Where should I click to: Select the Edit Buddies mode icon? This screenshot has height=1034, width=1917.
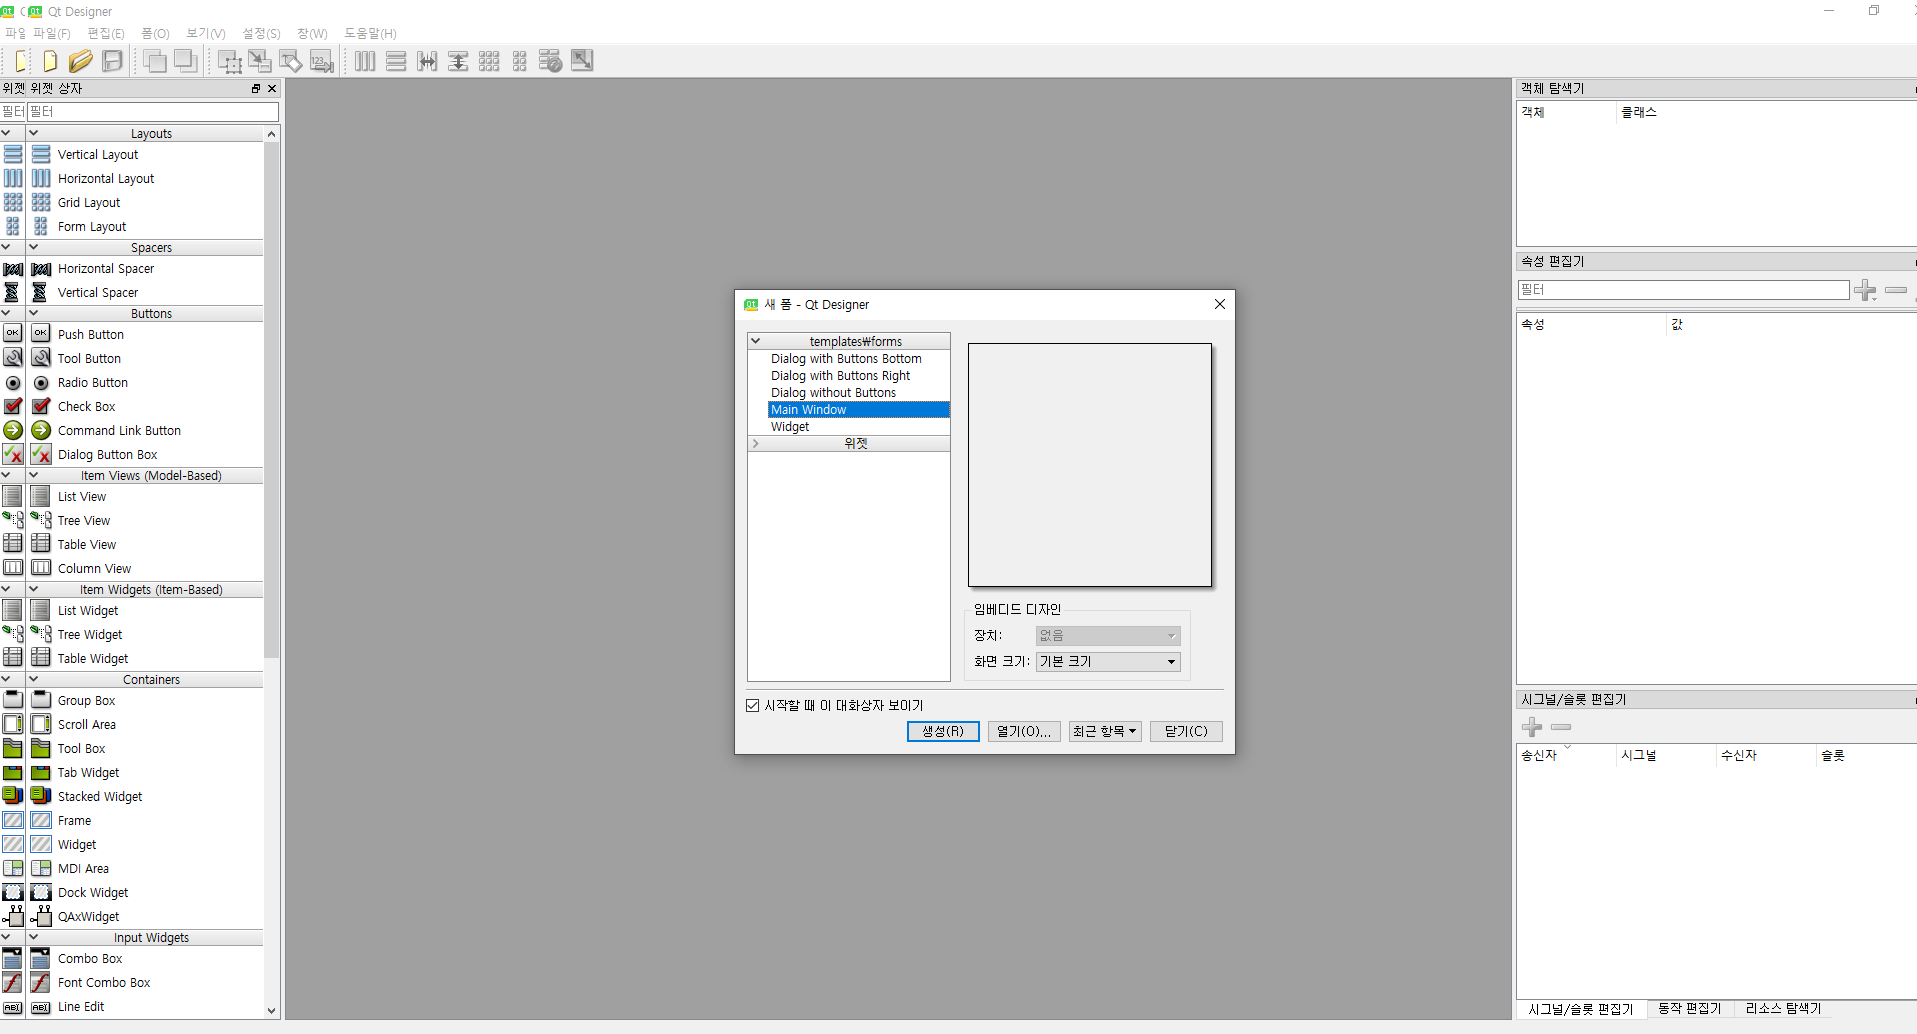pyautogui.click(x=291, y=61)
